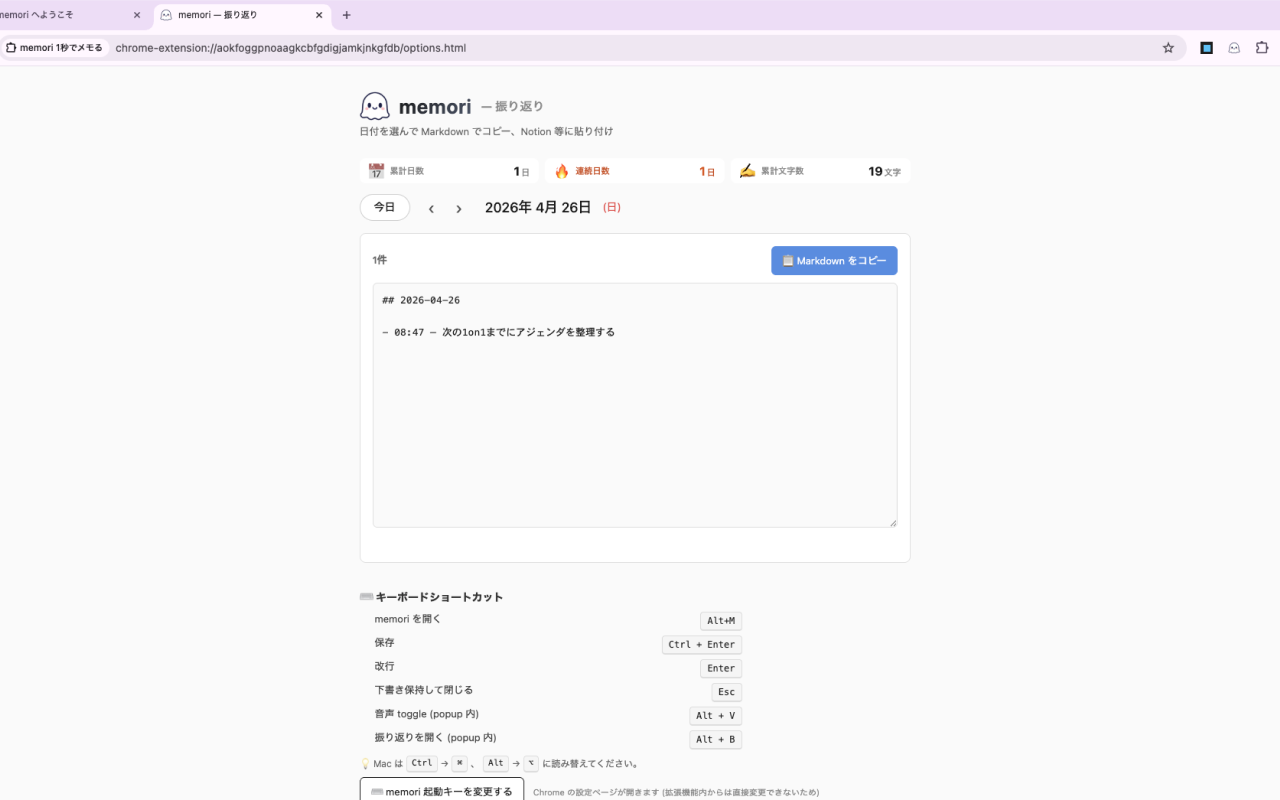Jump to today with 今日 button

[385, 207]
